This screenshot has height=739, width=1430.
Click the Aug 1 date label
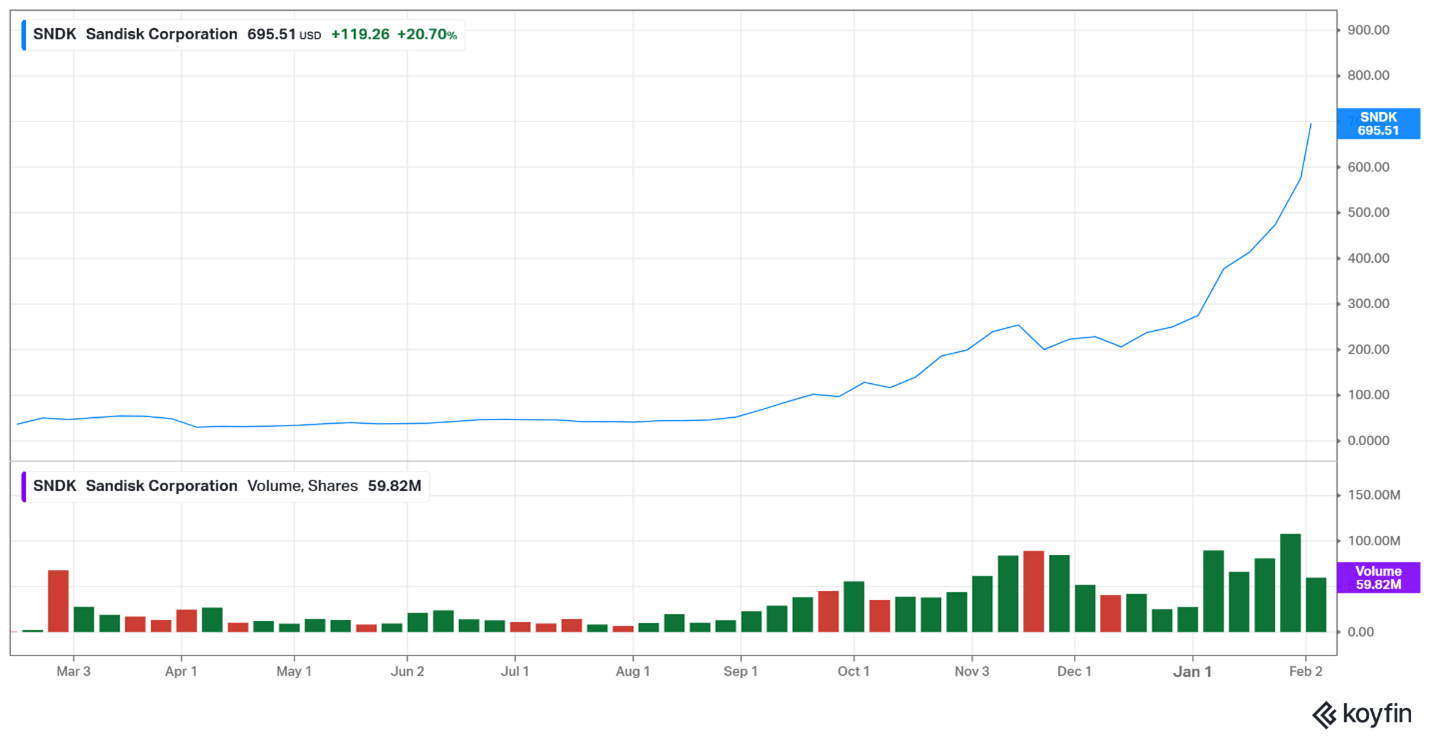633,671
